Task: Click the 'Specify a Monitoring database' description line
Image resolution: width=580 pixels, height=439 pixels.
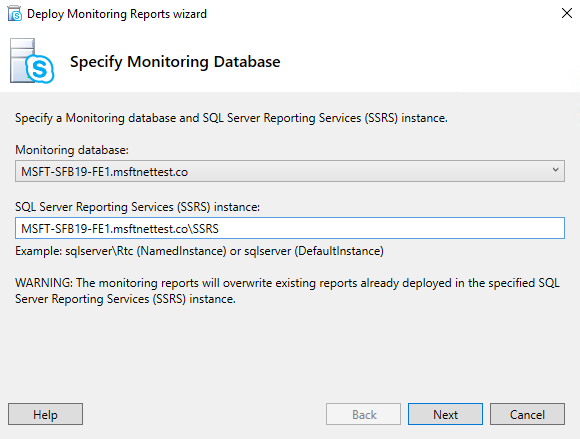Action: coord(231,118)
